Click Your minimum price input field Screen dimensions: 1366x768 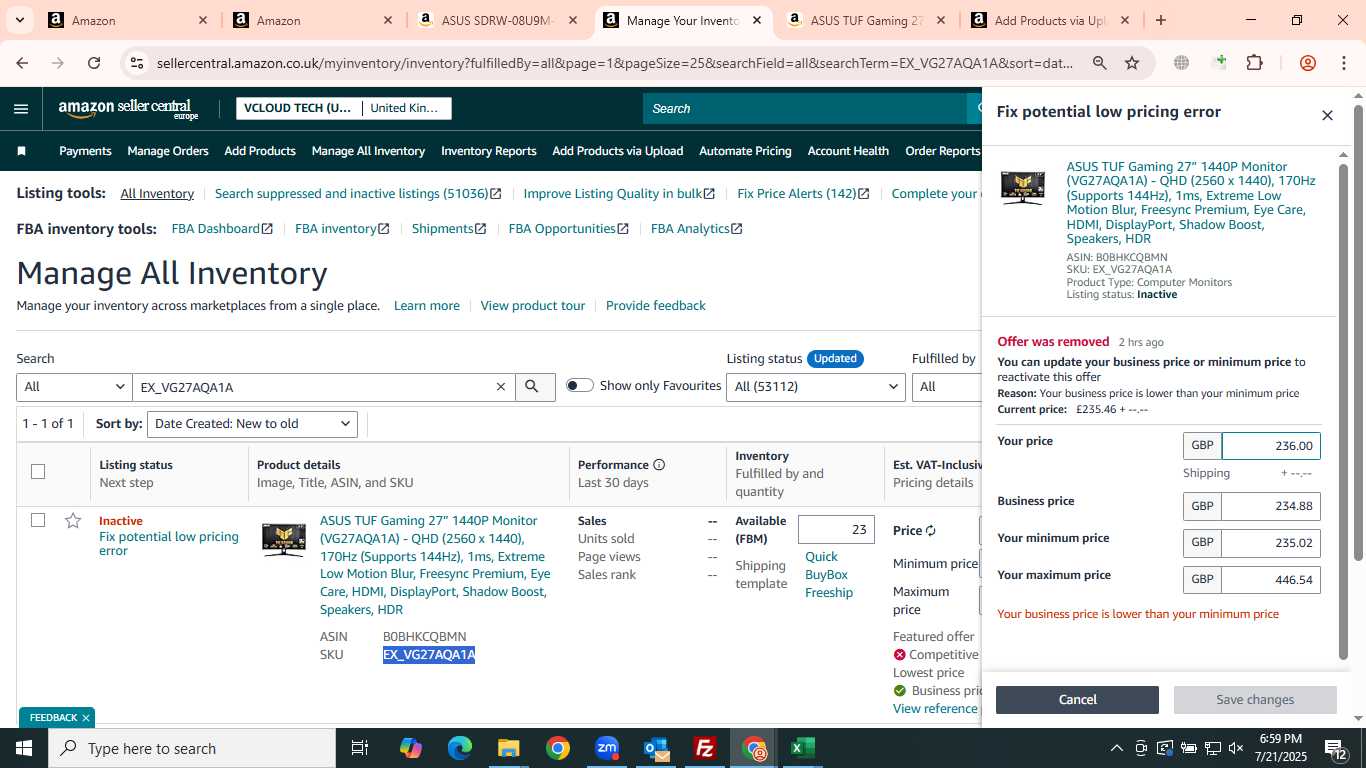(x=1271, y=544)
